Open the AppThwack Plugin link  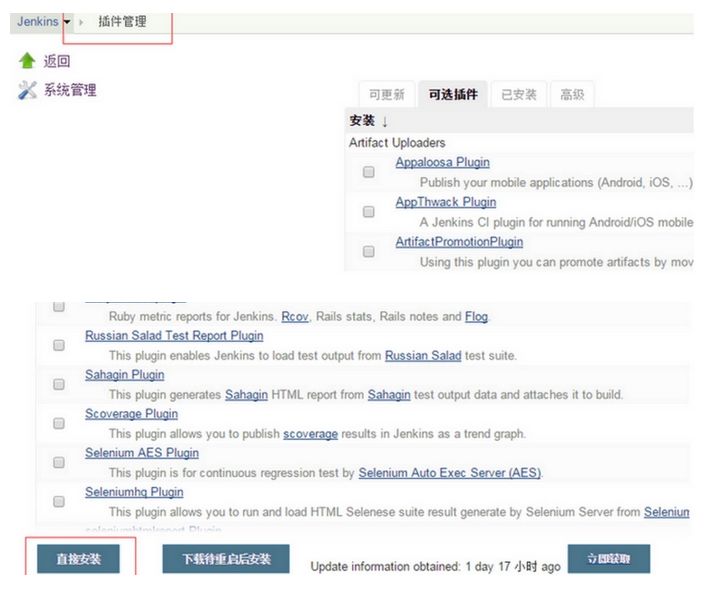[445, 202]
